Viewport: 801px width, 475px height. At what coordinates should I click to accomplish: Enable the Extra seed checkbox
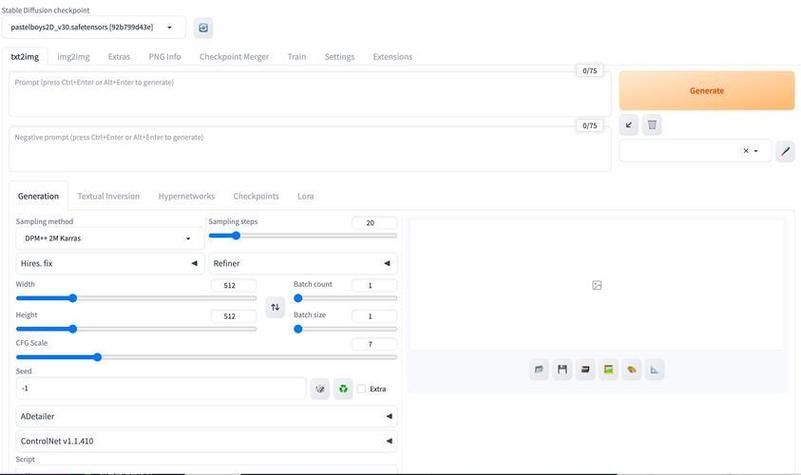tap(362, 389)
